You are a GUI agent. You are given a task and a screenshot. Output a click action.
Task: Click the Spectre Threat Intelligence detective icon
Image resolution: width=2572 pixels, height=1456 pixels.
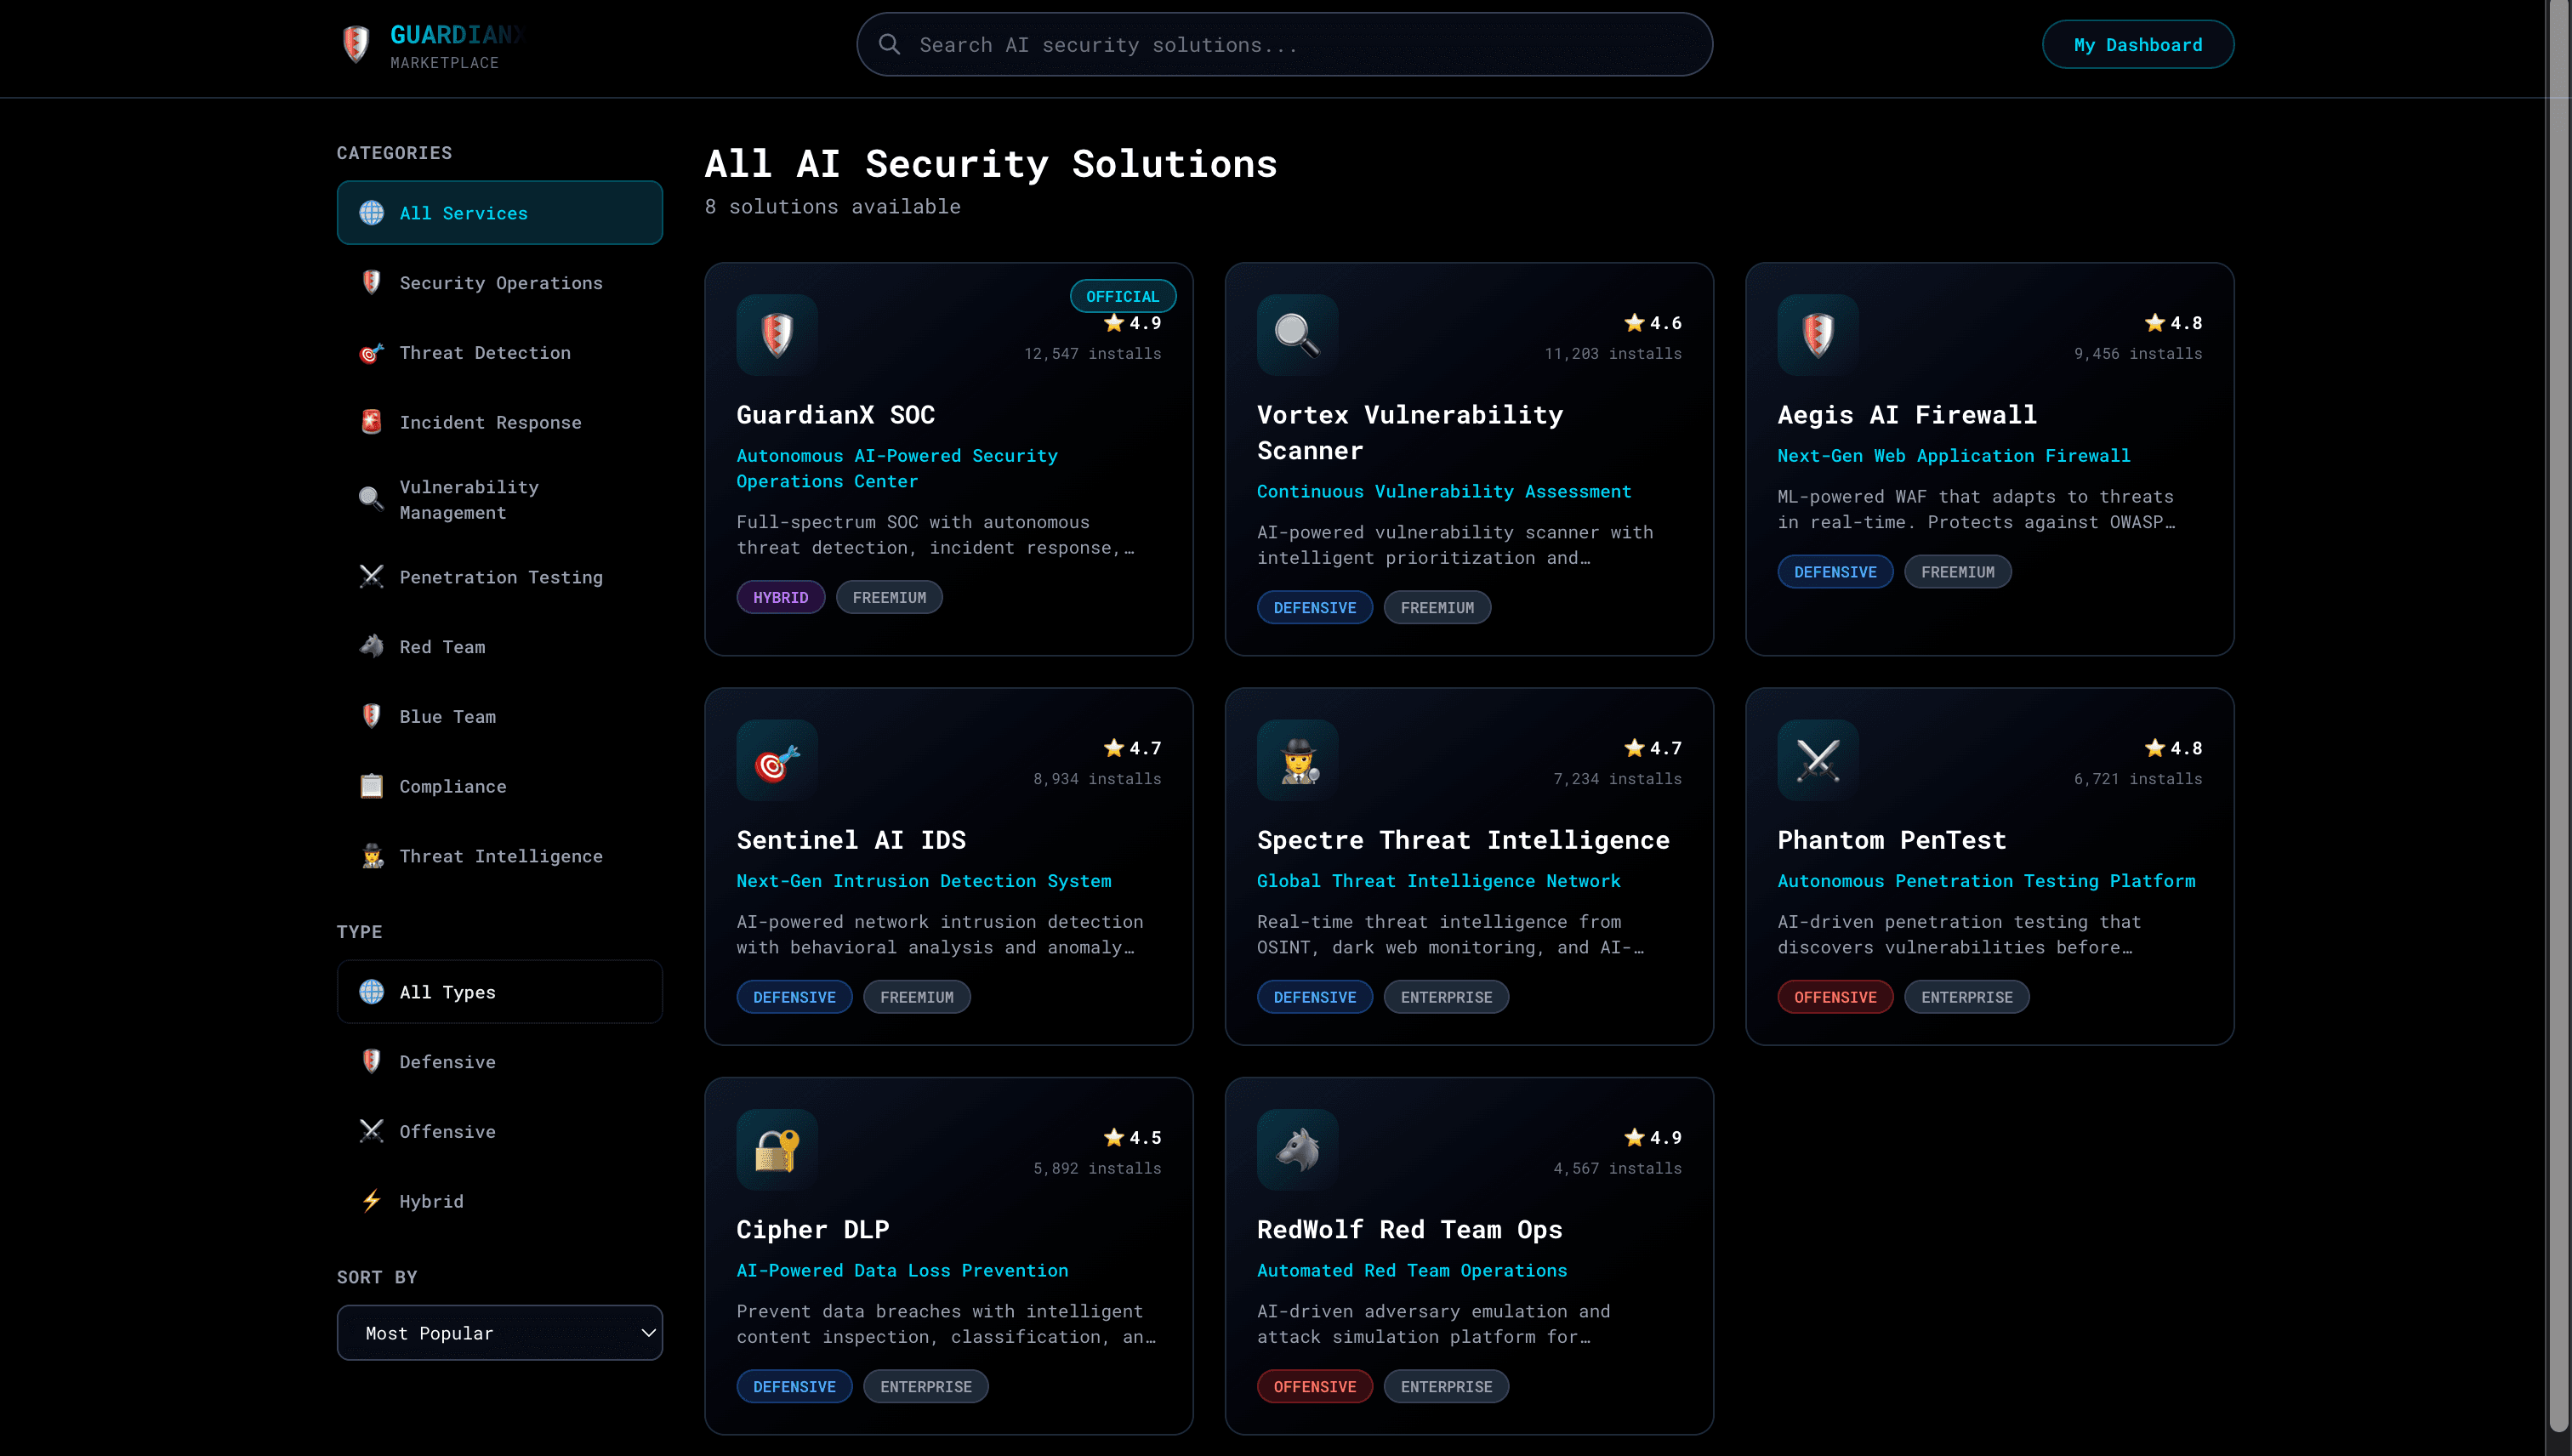(x=1297, y=760)
